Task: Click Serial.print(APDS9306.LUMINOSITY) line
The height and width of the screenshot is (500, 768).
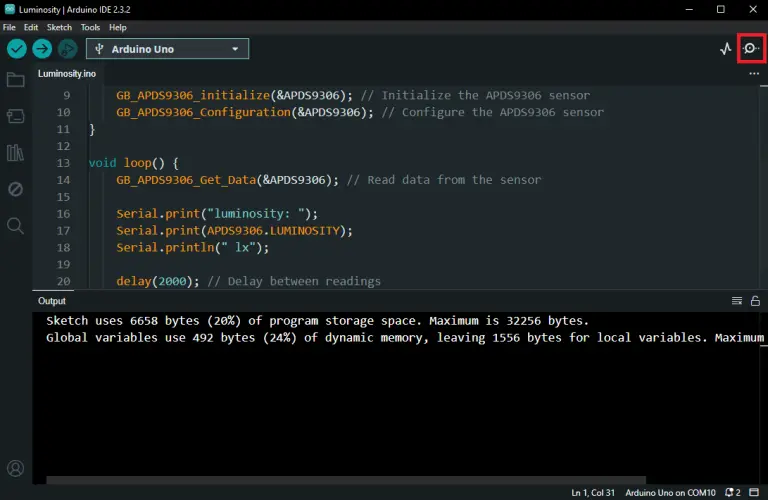Action: click(x=234, y=230)
